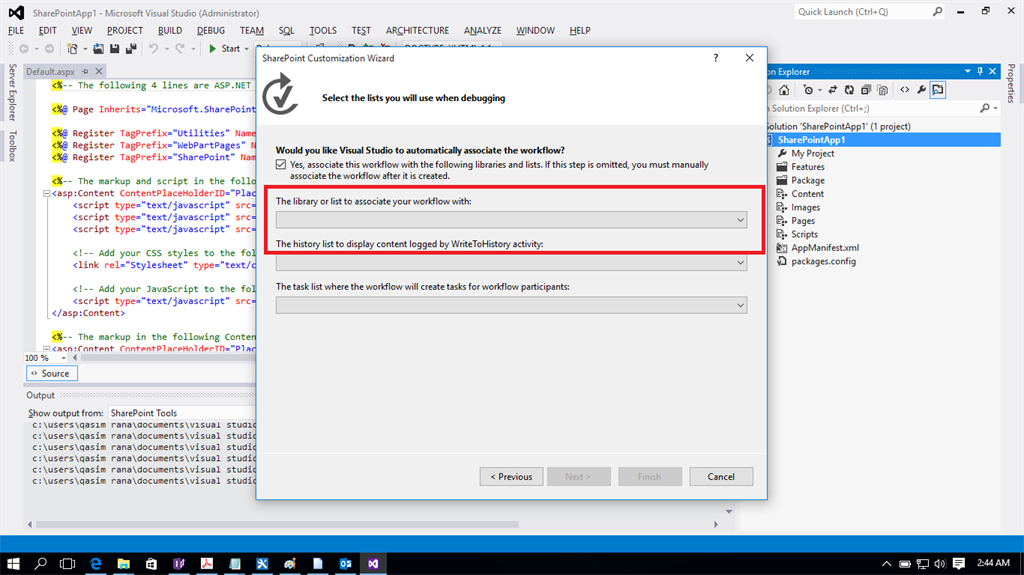This screenshot has width=1024, height=575.
Task: Click the Redo toolbar icon
Action: (180, 48)
